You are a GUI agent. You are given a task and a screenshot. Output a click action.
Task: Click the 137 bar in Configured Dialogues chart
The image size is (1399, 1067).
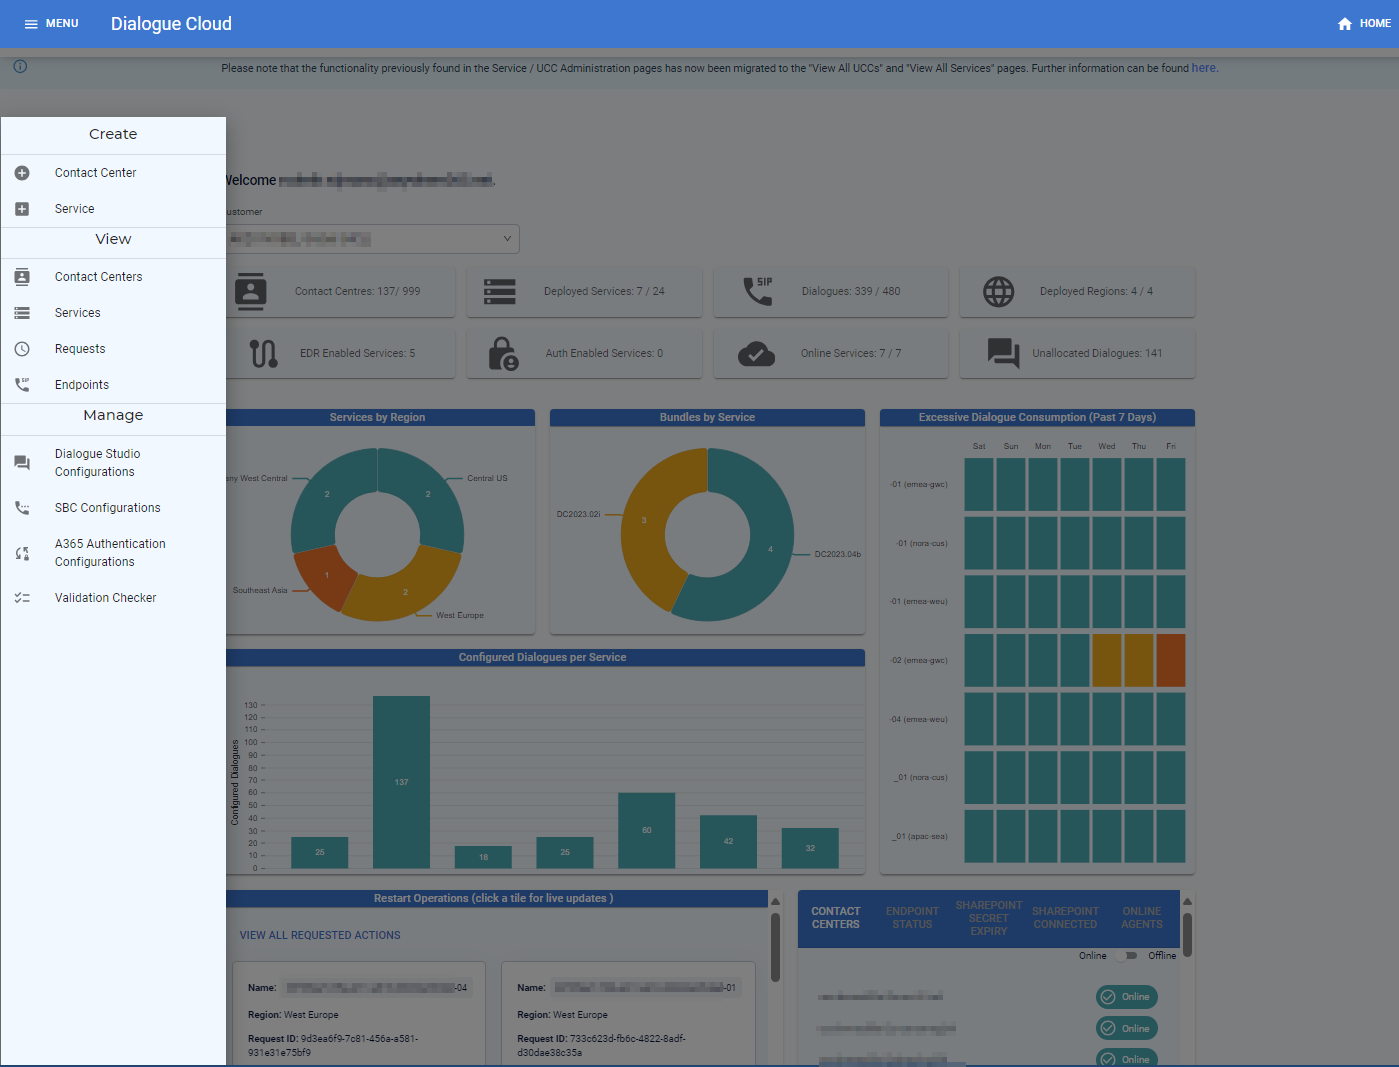[401, 782]
